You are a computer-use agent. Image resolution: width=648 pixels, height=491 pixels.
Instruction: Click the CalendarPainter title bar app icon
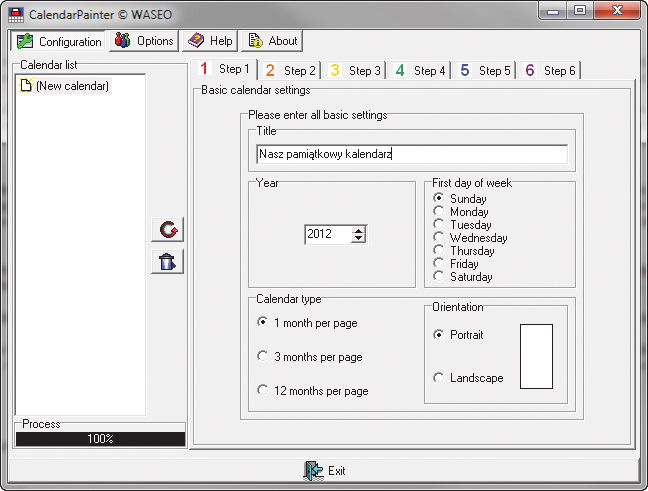(16, 12)
